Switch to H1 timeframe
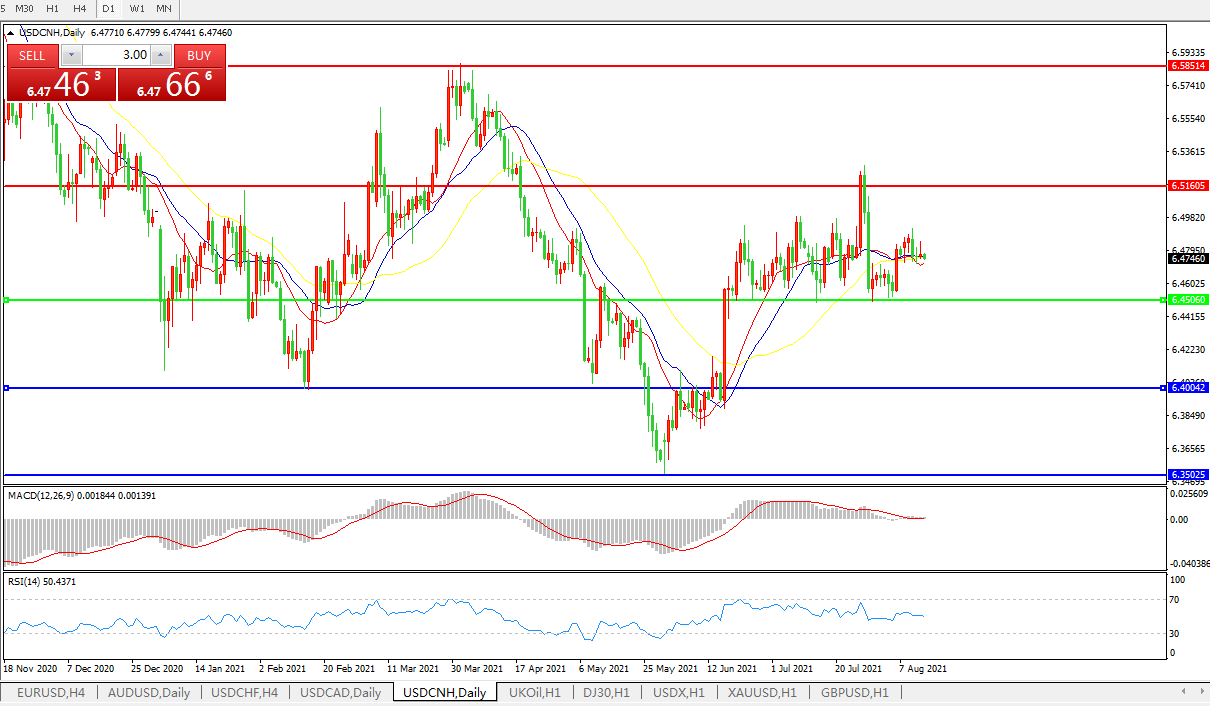Viewport: 1210px width, 706px height. tap(53, 9)
